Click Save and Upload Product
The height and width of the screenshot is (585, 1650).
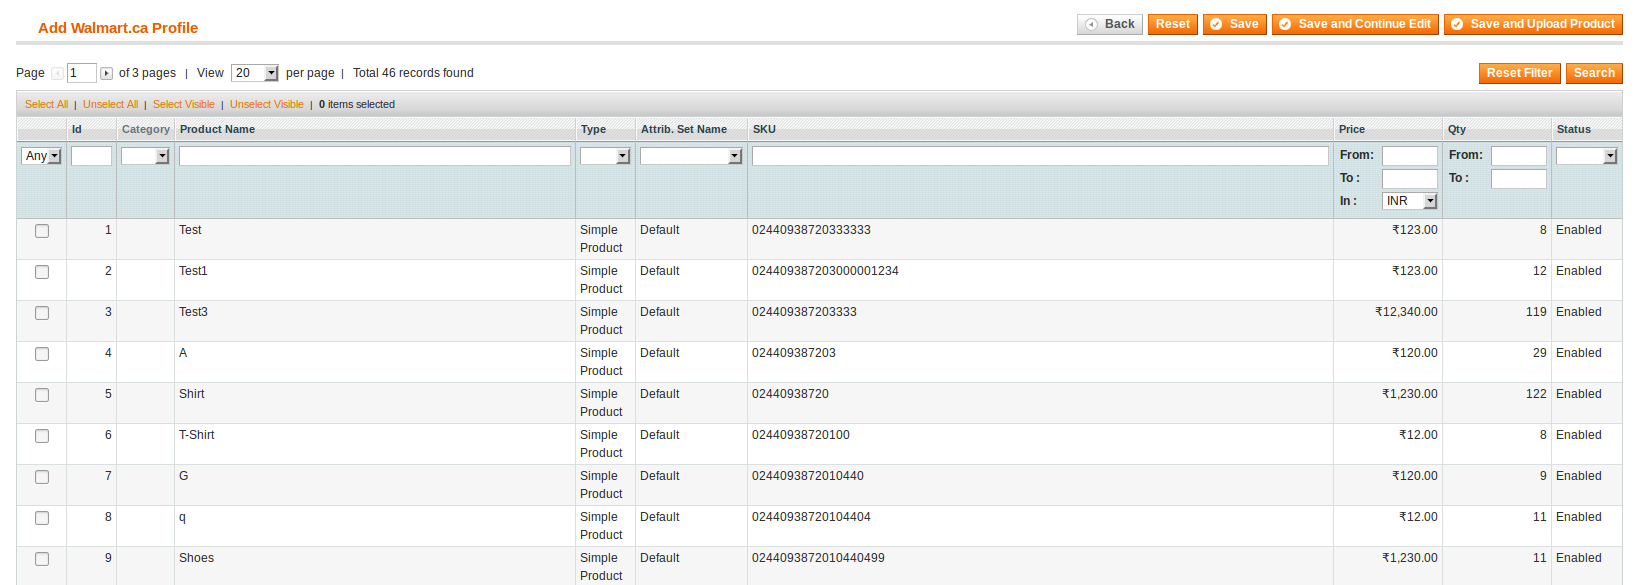pos(1533,24)
